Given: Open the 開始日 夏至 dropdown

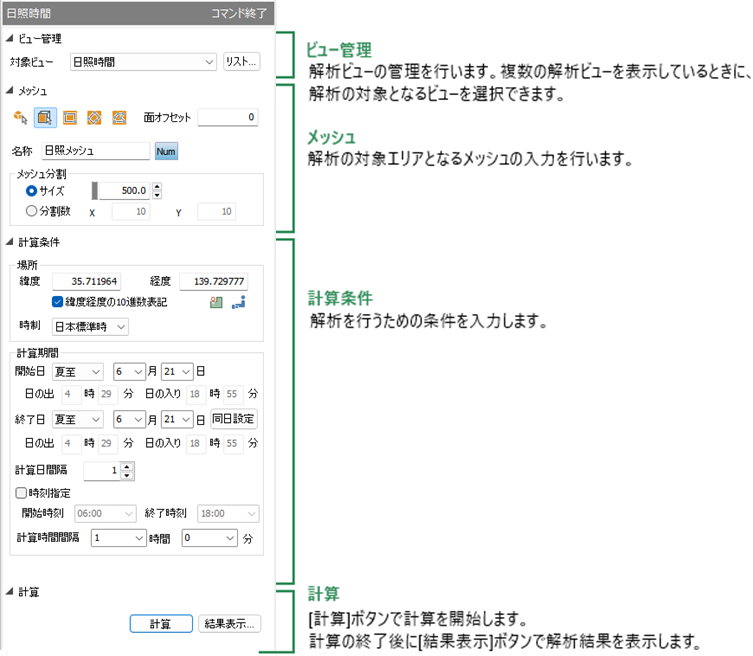Looking at the screenshot, I should pyautogui.click(x=78, y=372).
